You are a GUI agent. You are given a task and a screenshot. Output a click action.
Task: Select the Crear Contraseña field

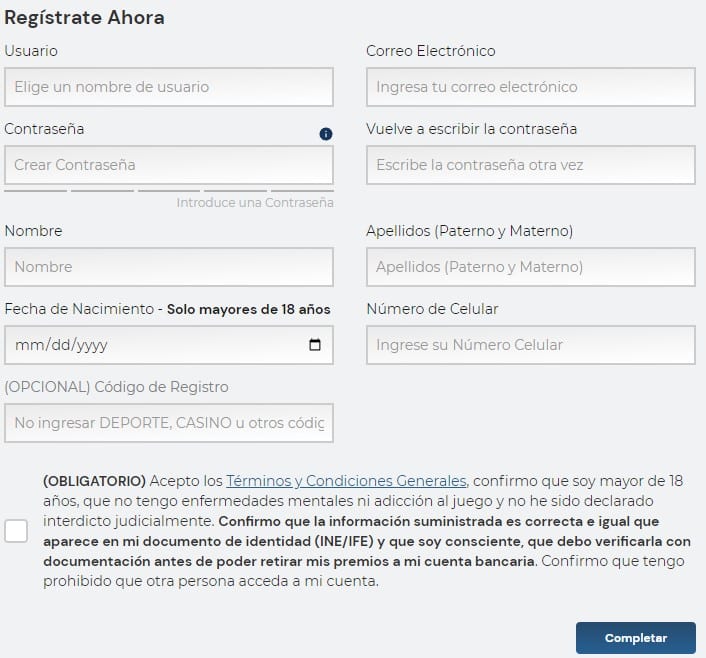pos(168,165)
